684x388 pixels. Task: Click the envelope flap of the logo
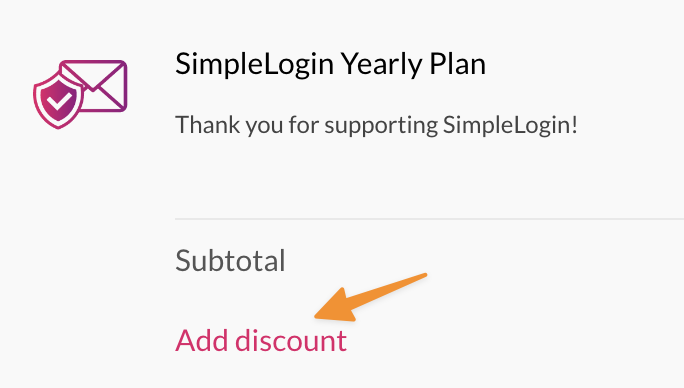[94, 75]
